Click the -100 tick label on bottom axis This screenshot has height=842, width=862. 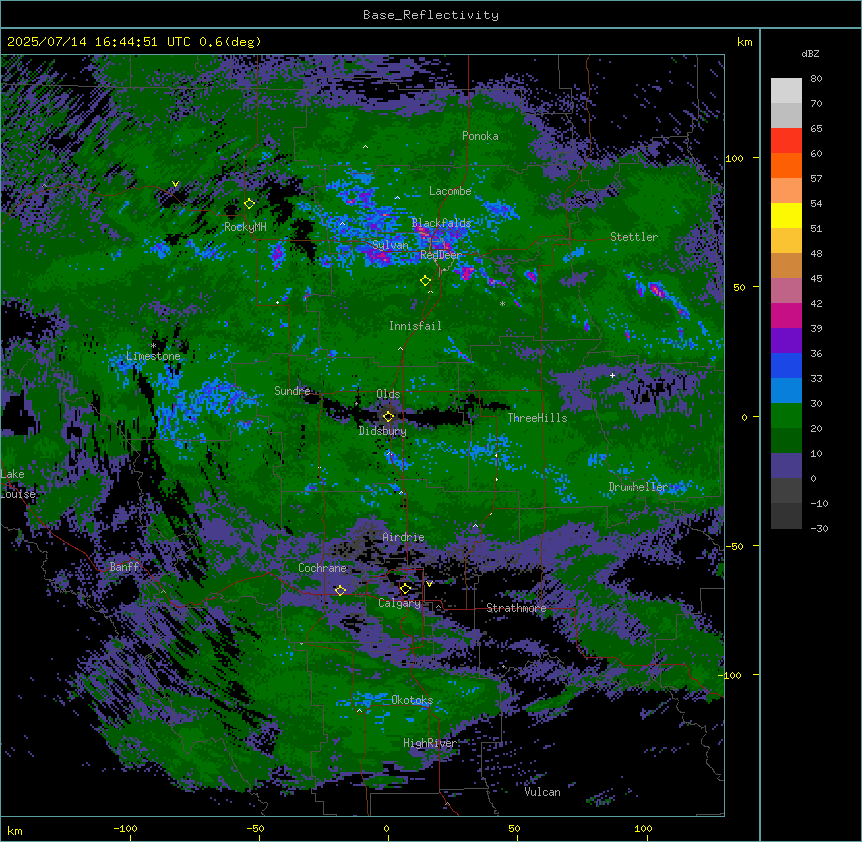(x=125, y=828)
